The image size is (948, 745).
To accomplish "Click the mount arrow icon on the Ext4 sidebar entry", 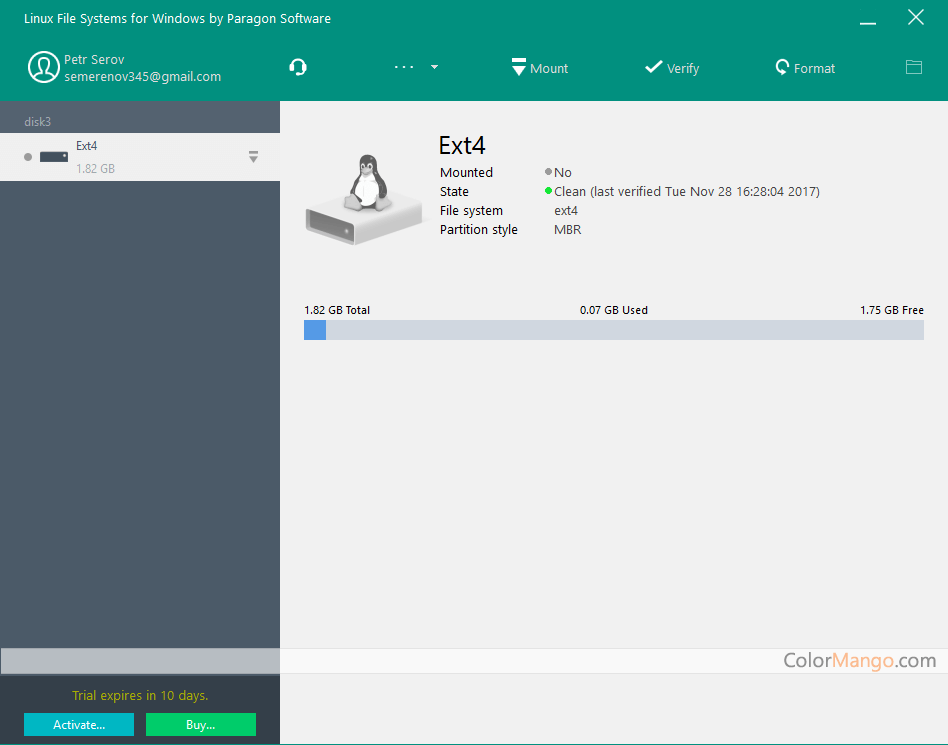I will (253, 157).
